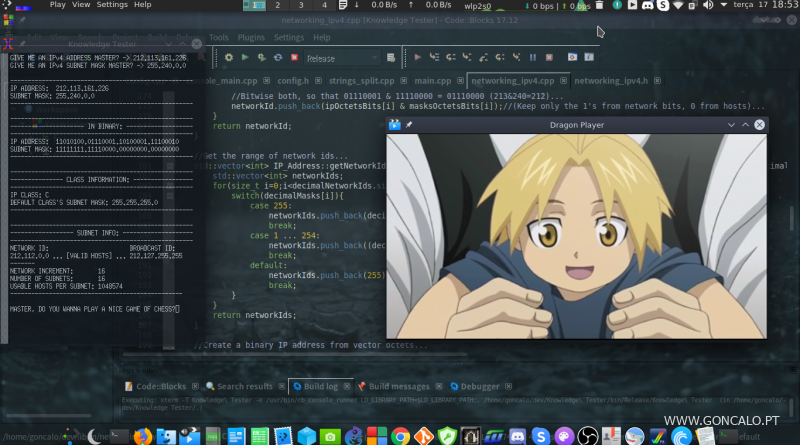The height and width of the screenshot is (445, 800).
Task: Open the Plugins menu in Code::Blocks
Action: (251, 37)
